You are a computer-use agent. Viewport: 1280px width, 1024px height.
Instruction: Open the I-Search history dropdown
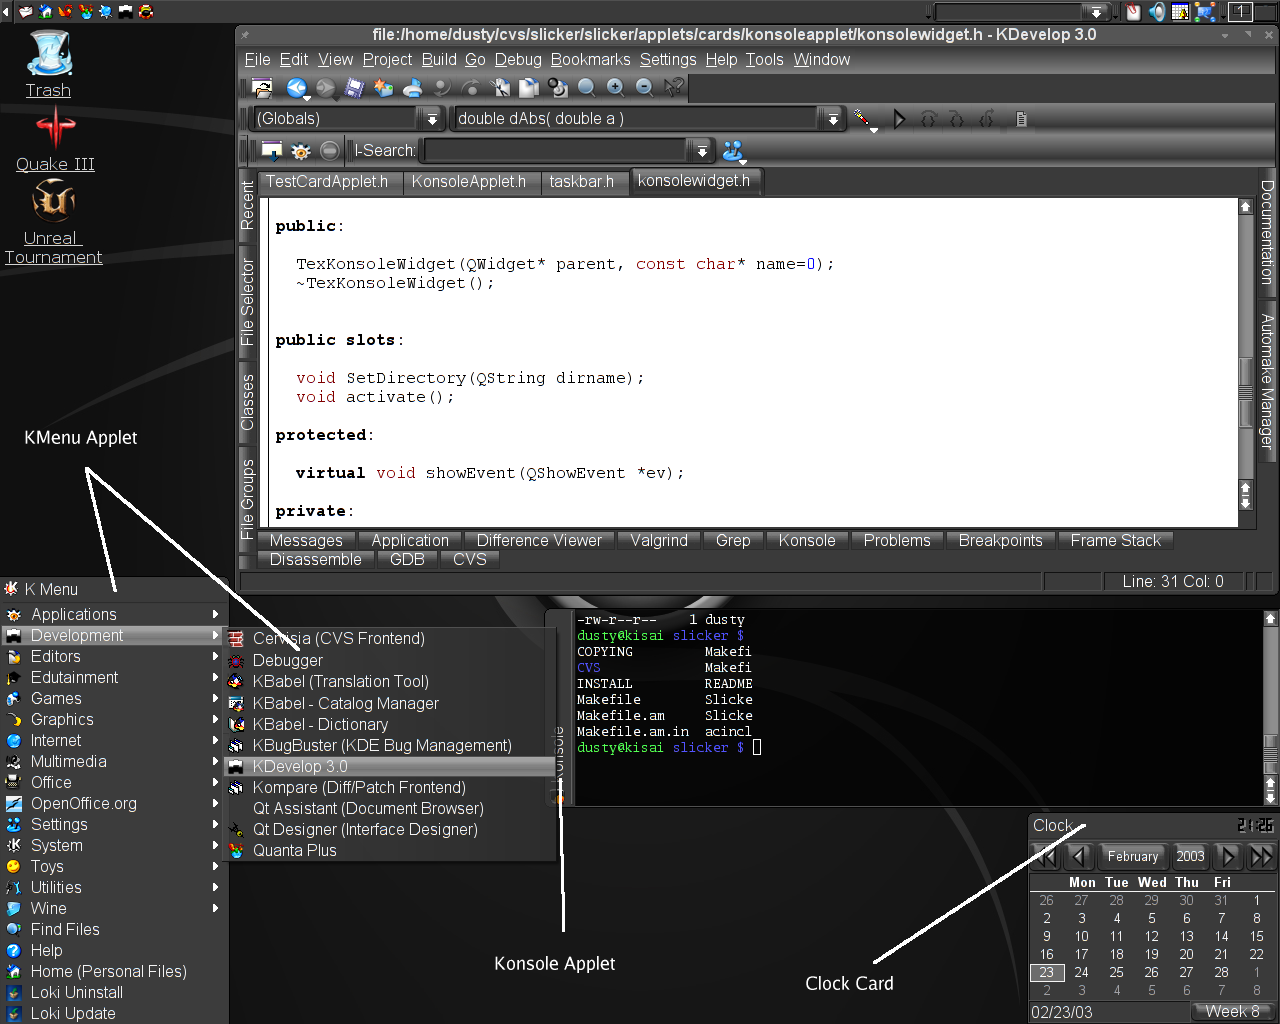click(702, 151)
